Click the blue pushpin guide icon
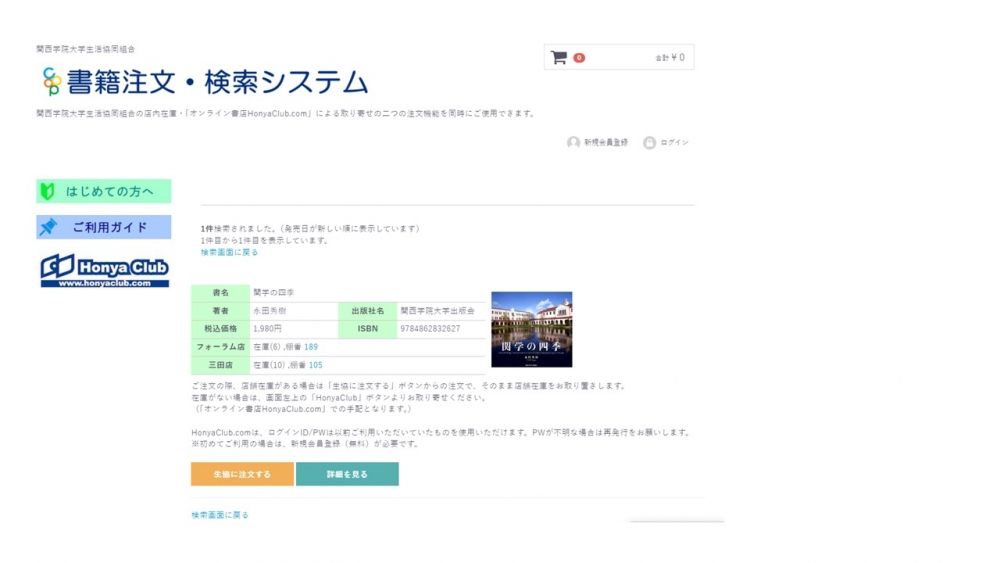This screenshot has height=563, width=1000. coord(48,228)
